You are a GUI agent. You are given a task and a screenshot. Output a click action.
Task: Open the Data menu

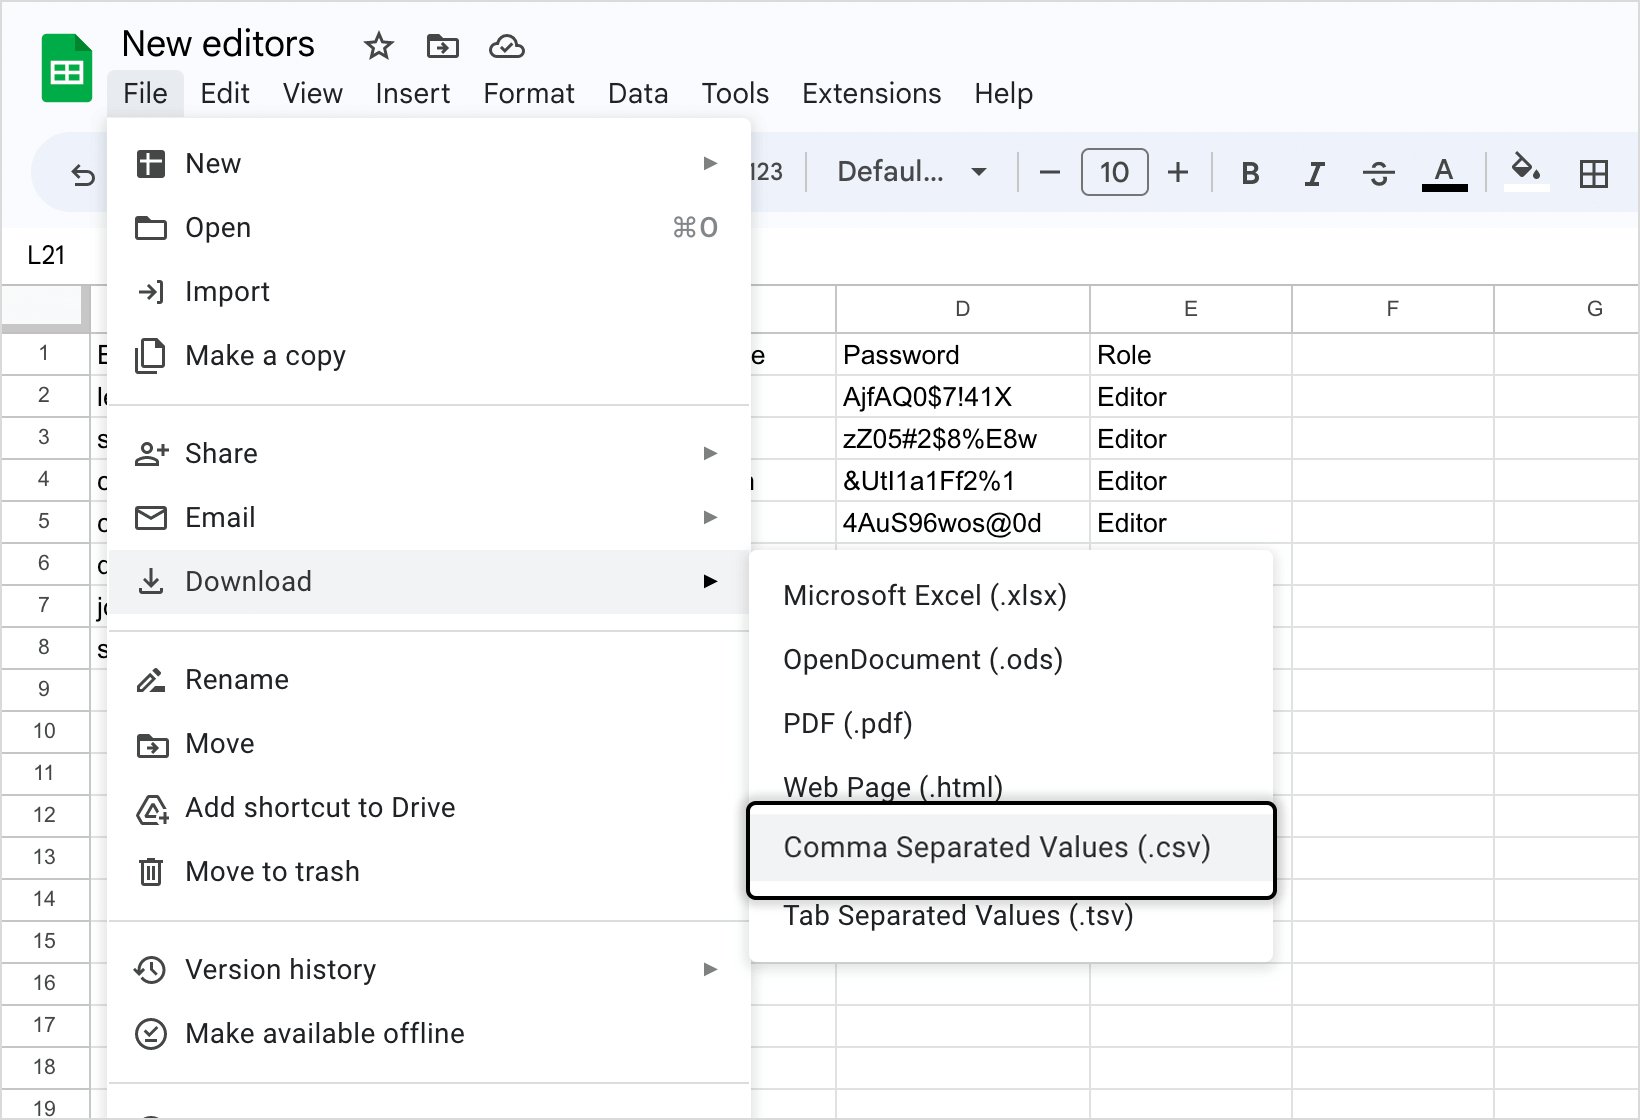tap(638, 93)
